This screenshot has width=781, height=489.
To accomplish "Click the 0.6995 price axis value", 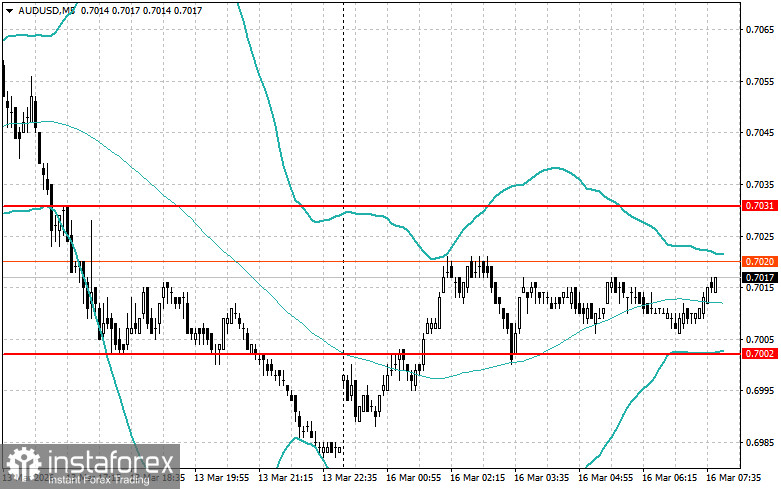I will pyautogui.click(x=760, y=390).
